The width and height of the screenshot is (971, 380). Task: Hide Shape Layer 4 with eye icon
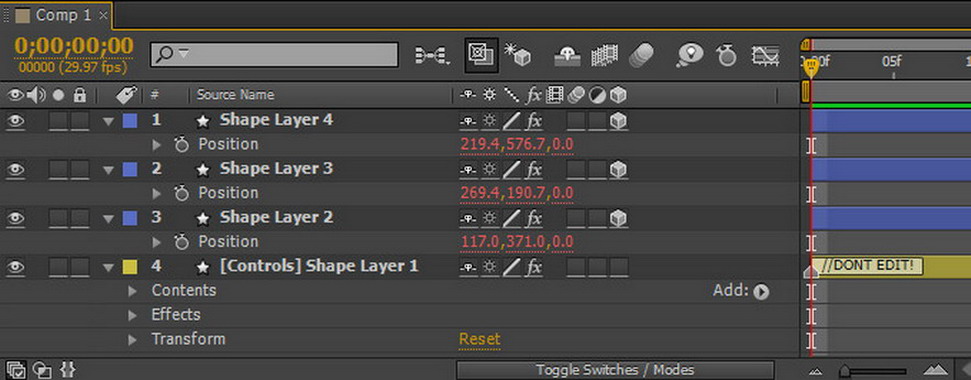coord(15,120)
